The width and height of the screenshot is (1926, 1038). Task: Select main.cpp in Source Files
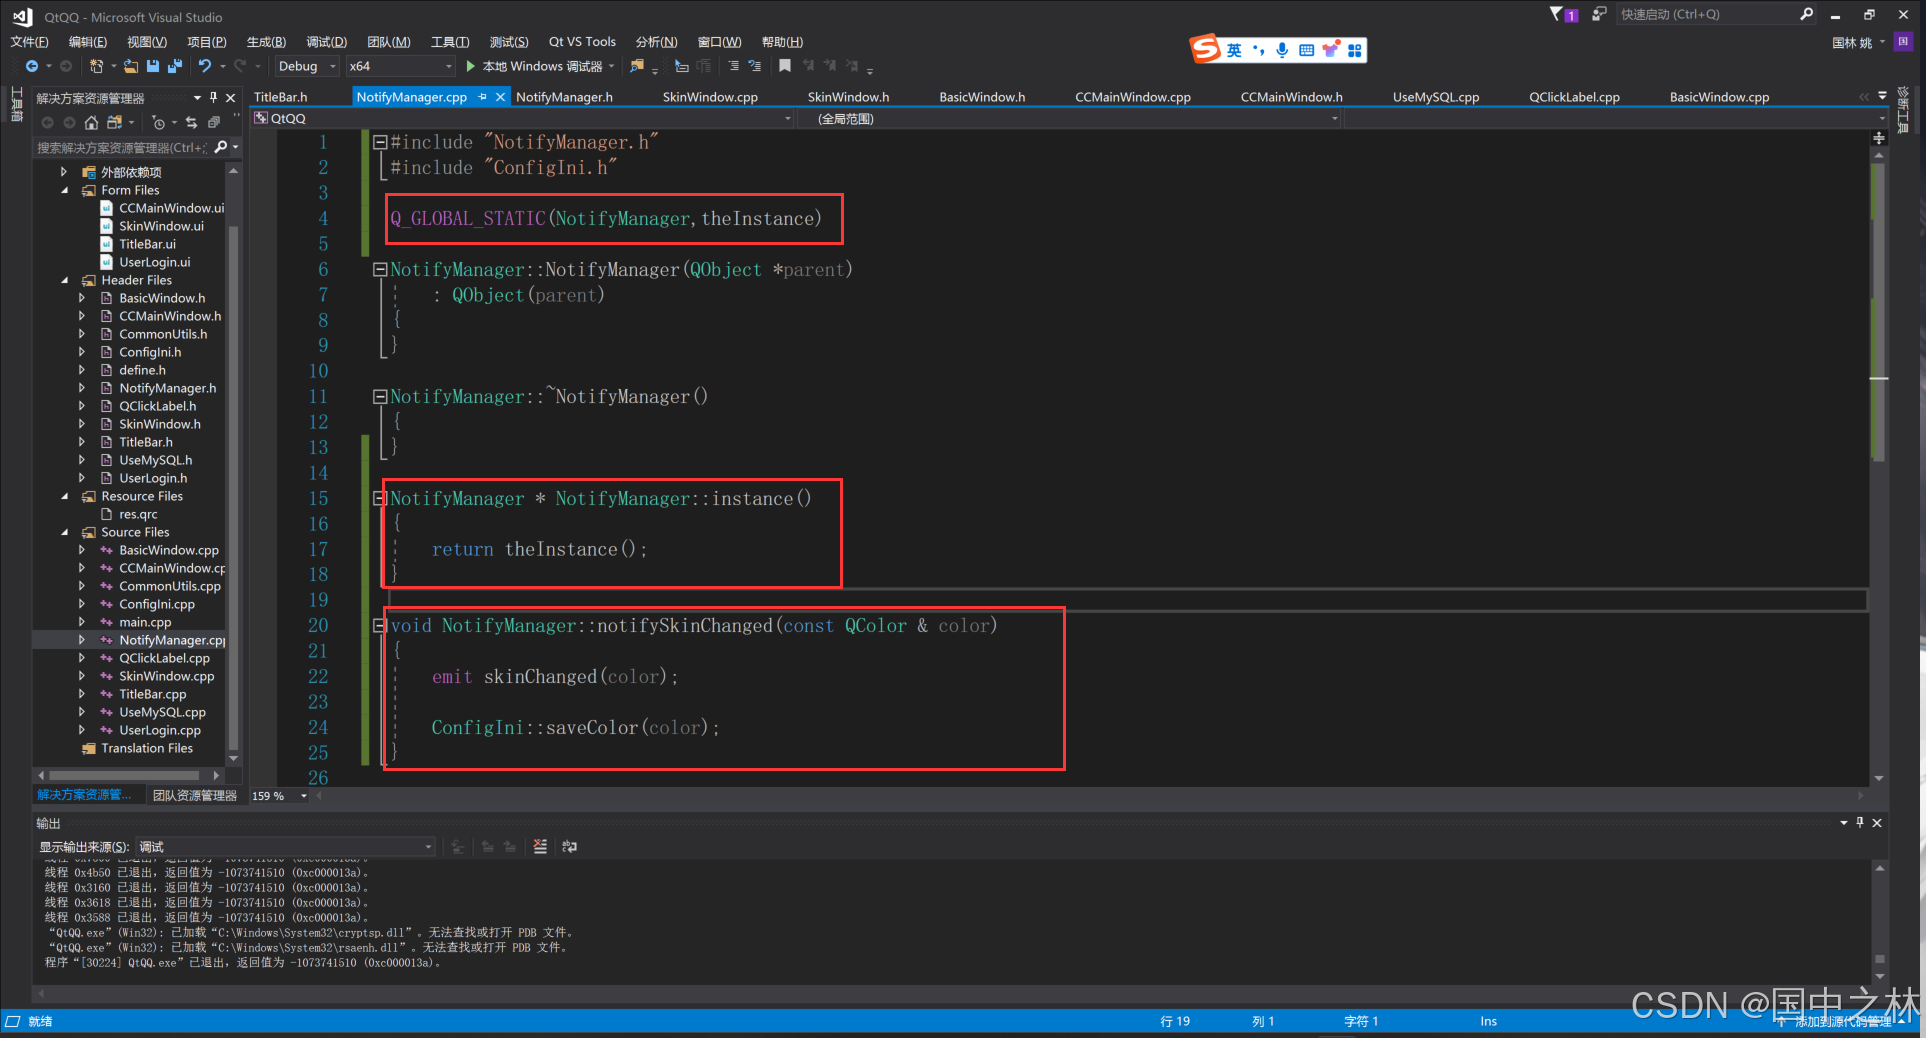coord(145,622)
